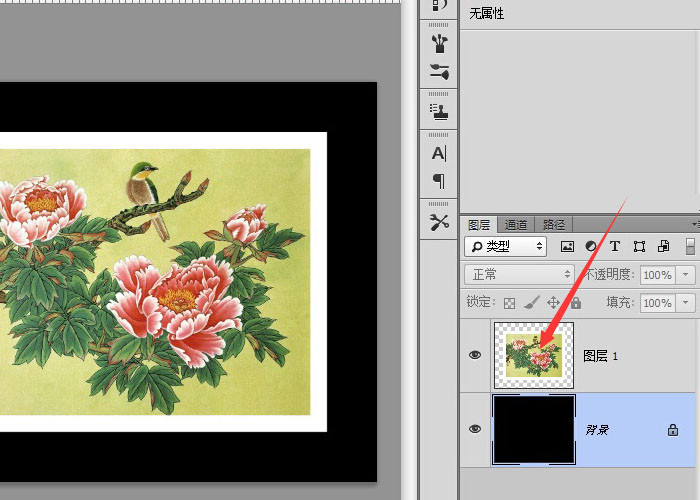
Task: Open the Paragraph panel icon
Action: tap(439, 181)
